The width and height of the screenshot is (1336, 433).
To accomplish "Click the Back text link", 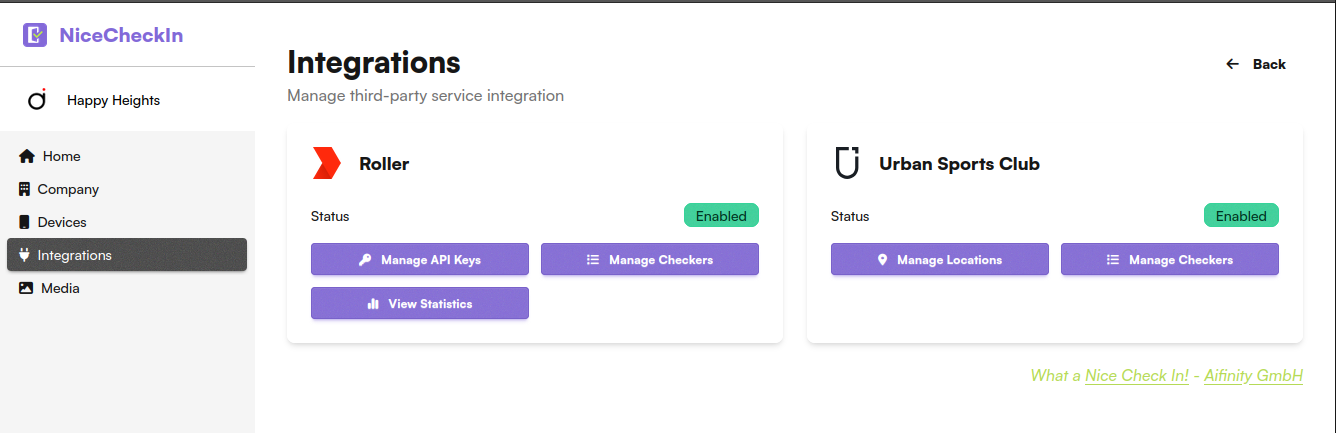I will pos(1269,64).
